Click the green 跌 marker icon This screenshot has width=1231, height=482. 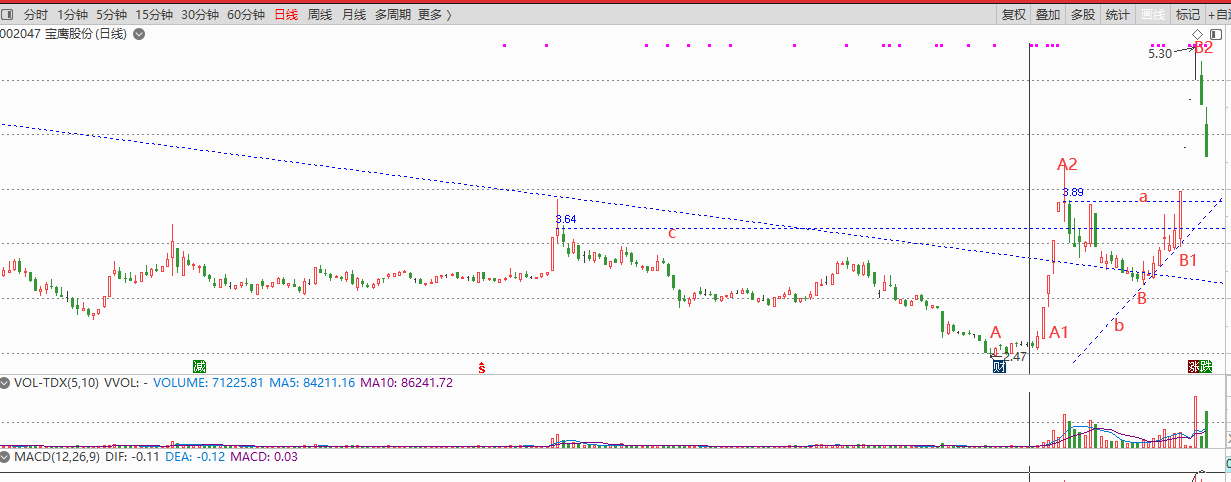pos(1206,366)
